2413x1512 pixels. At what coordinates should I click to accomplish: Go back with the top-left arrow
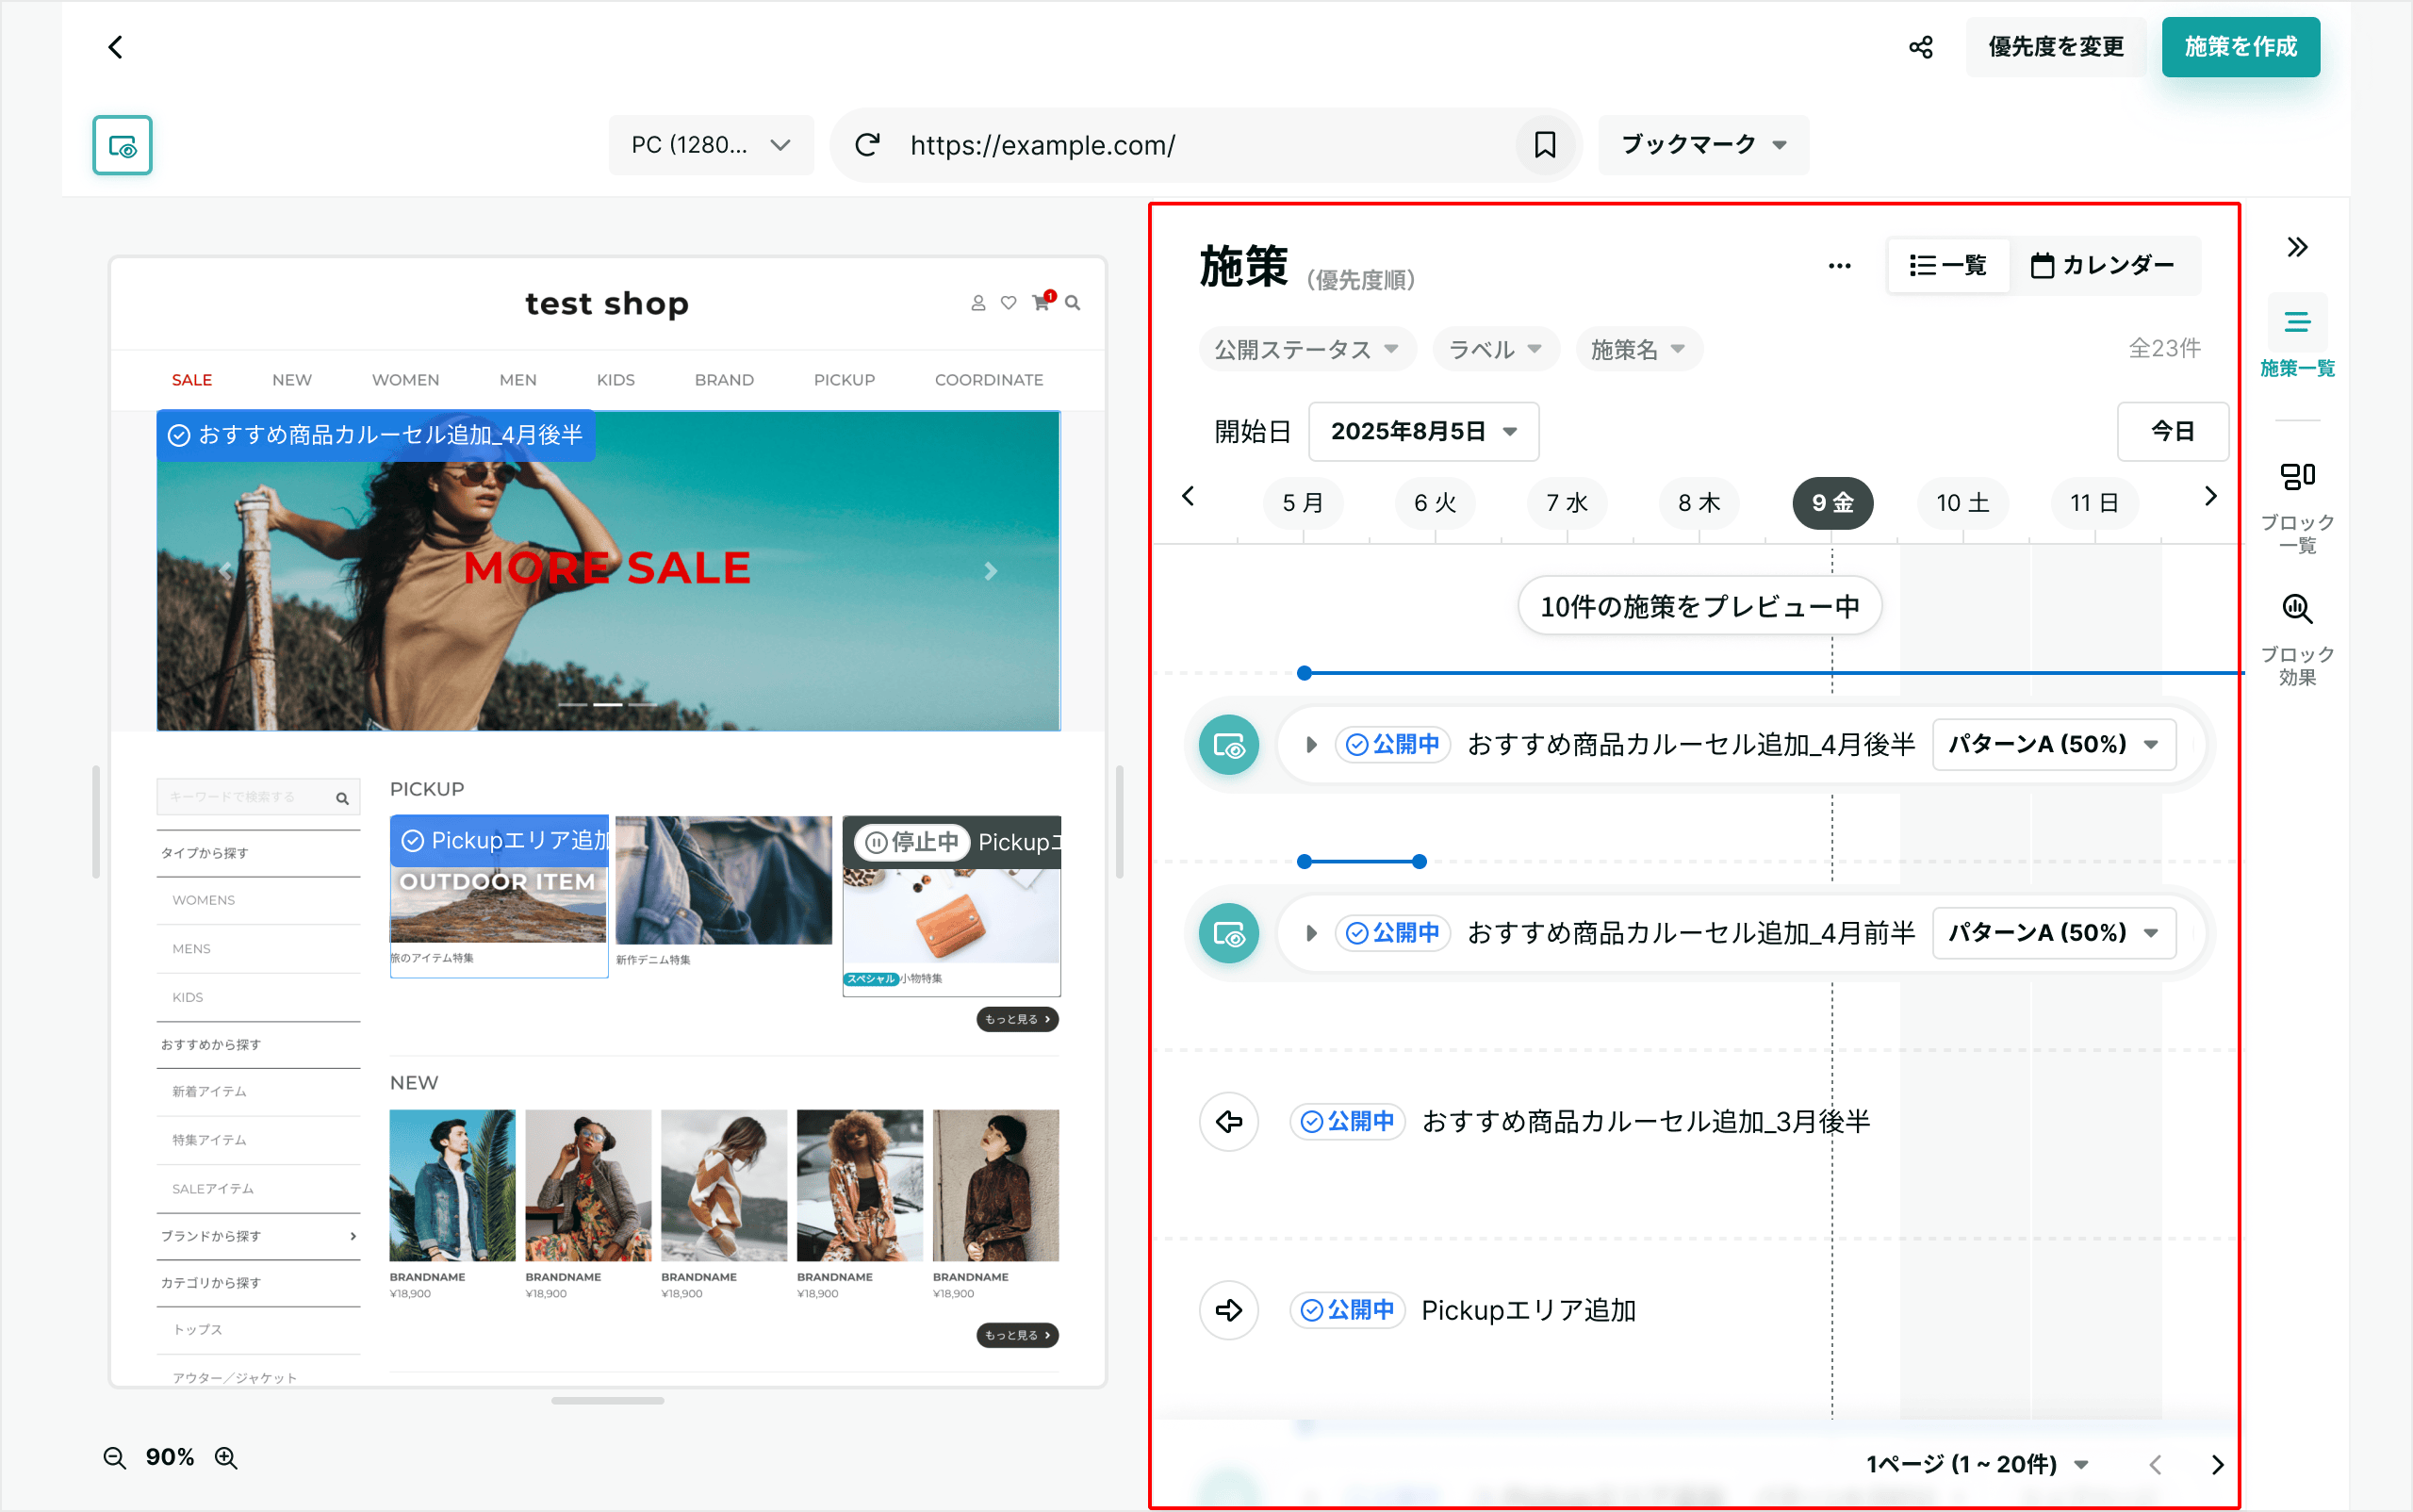click(115, 47)
